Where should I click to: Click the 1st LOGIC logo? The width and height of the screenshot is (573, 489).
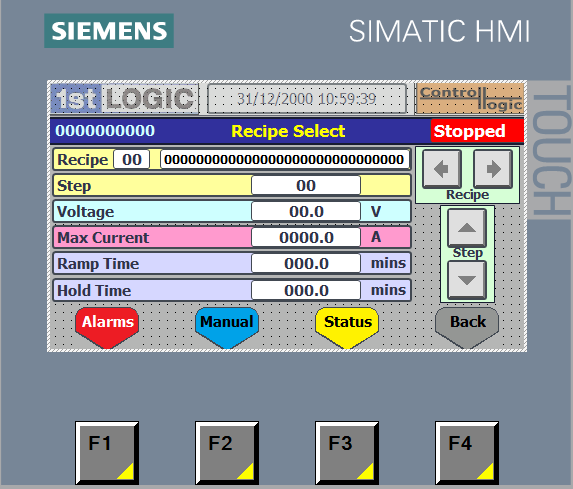coord(125,99)
